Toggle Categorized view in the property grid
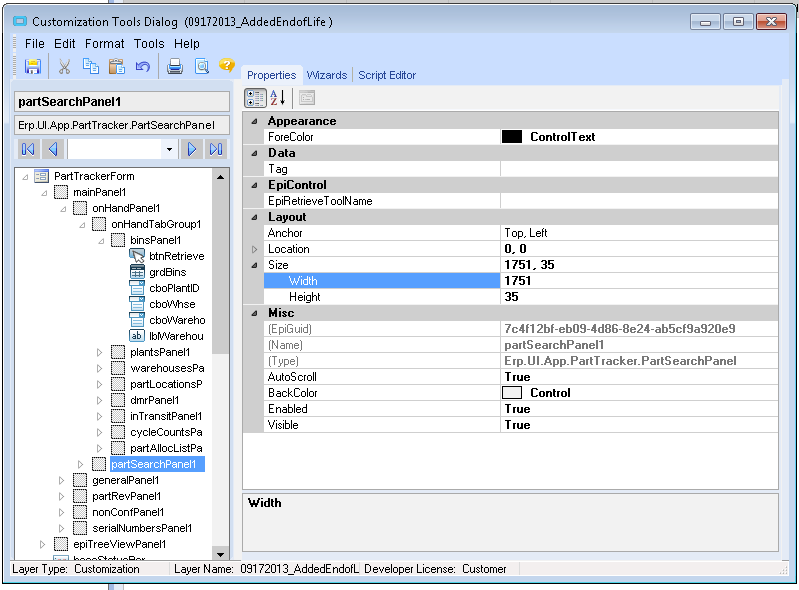 pyautogui.click(x=256, y=97)
